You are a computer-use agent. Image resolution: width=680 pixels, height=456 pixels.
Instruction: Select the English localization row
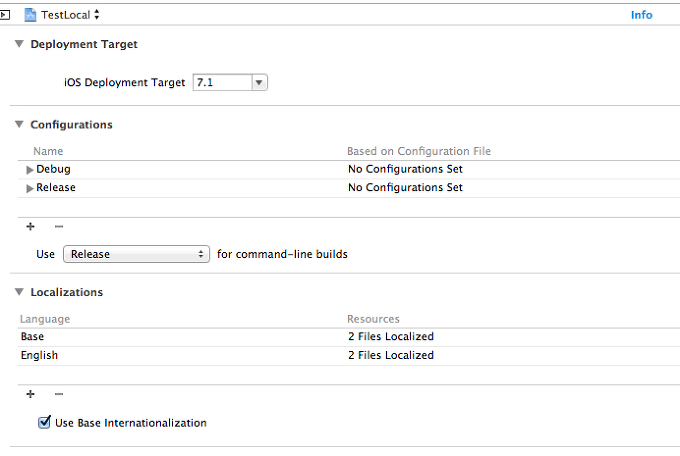[349, 355]
